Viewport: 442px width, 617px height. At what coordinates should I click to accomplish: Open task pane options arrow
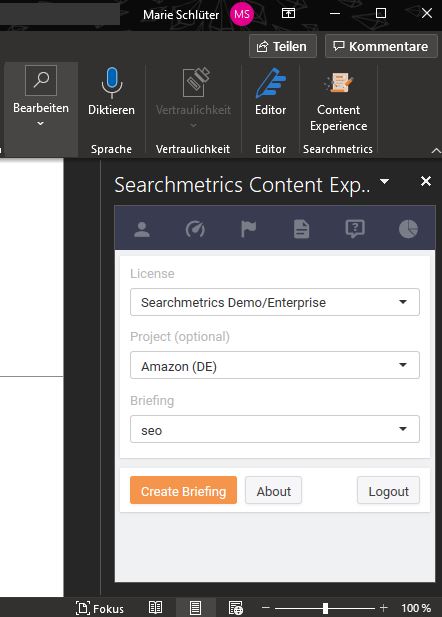point(385,181)
